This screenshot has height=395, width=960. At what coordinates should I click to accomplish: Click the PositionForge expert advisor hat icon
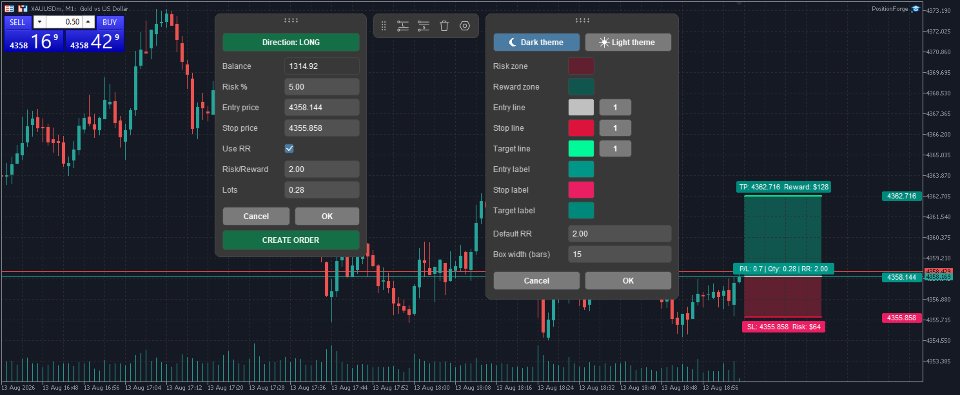(915, 9)
